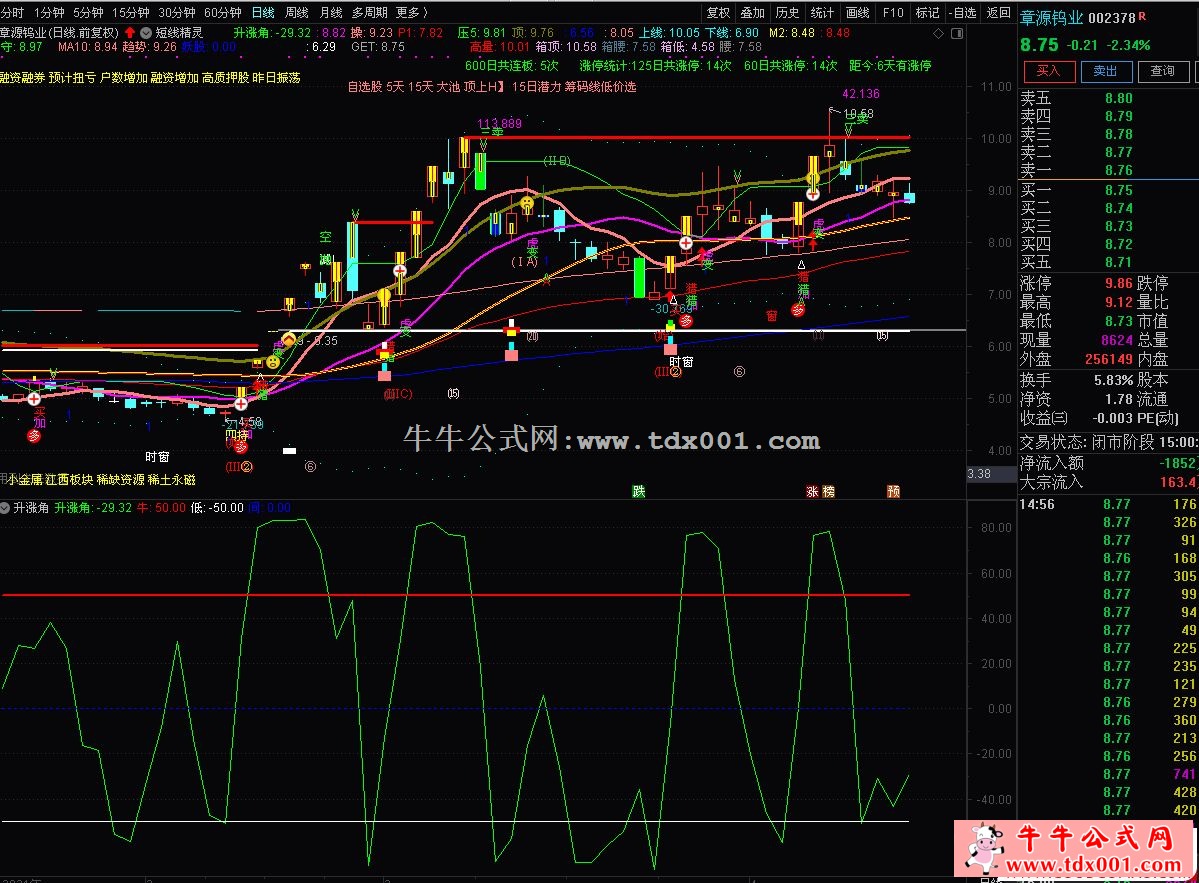Image resolution: width=1199 pixels, height=883 pixels.
Task: Click the 预计扭亏 tag label
Action: click(x=72, y=77)
